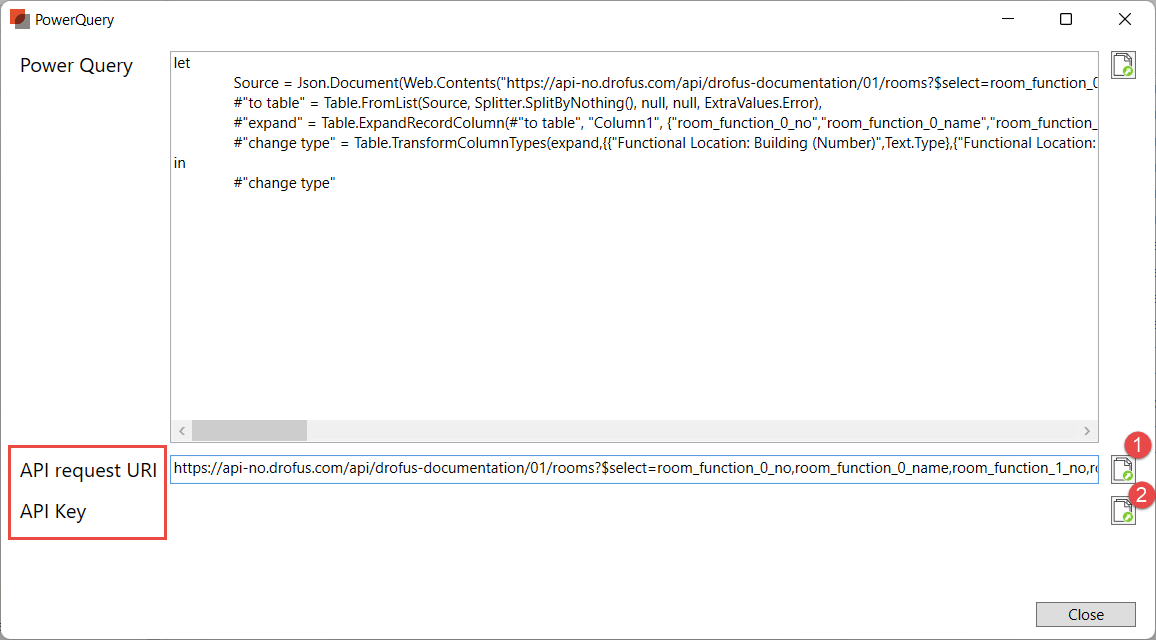The image size is (1156, 640).
Task: Click the 'Source = Json.Document' line
Action: point(666,83)
